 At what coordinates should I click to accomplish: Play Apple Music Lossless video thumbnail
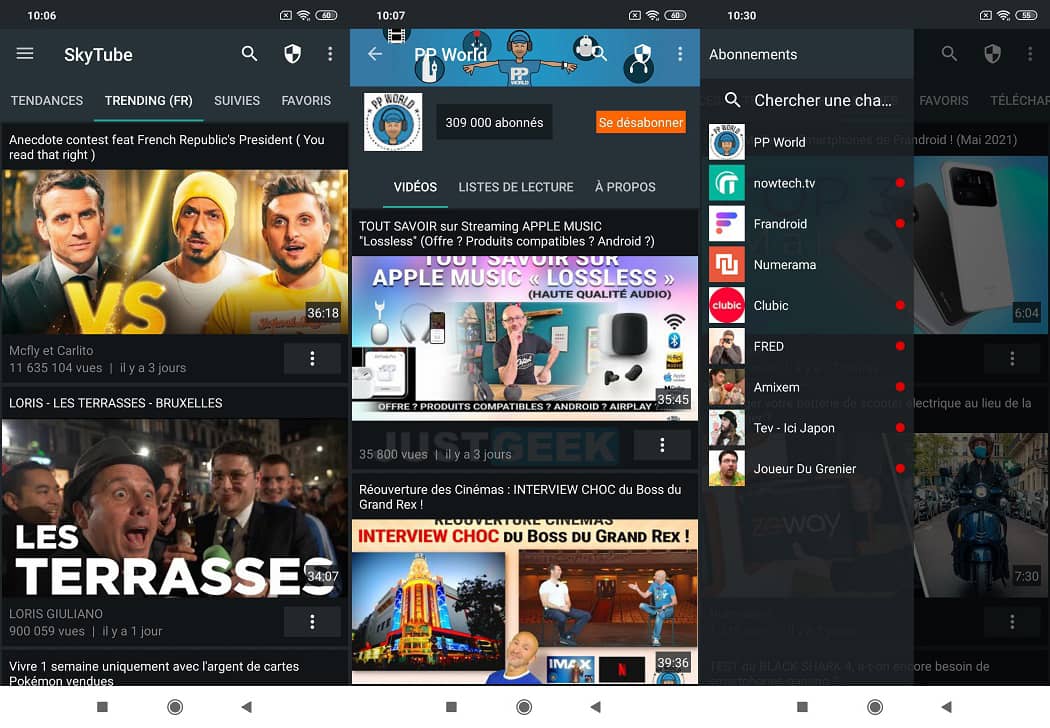[525, 338]
